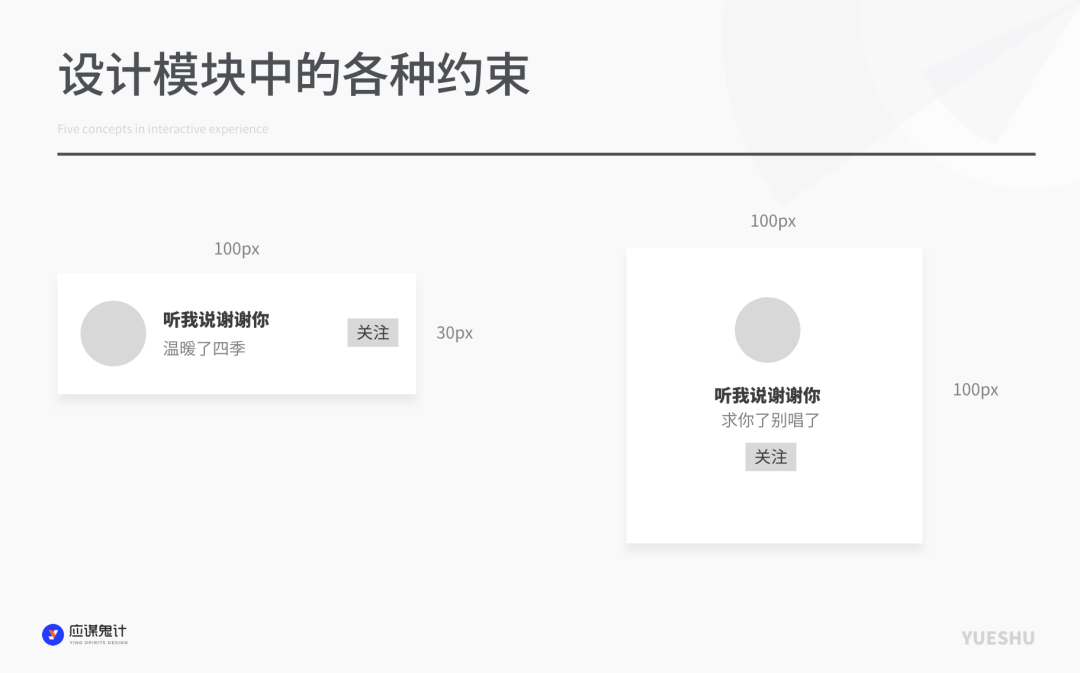Viewport: 1080px width, 673px height.
Task: Click the 温暖了四季 subtitle text
Action: click(204, 349)
